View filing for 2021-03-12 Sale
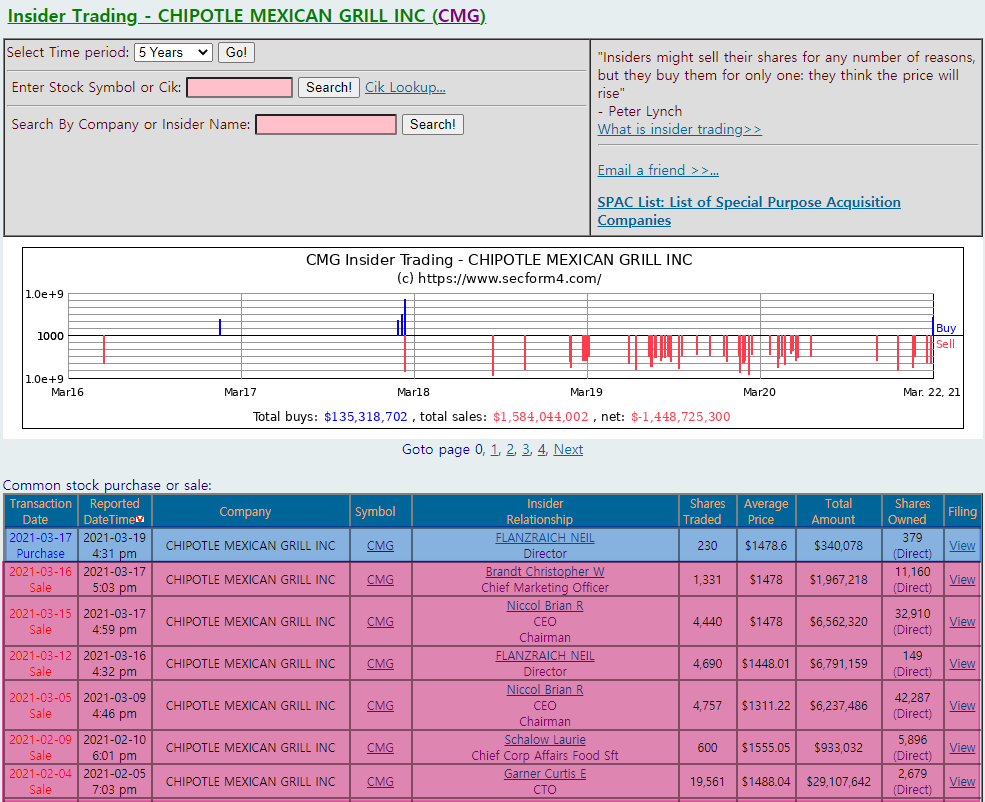985x802 pixels. click(x=962, y=663)
